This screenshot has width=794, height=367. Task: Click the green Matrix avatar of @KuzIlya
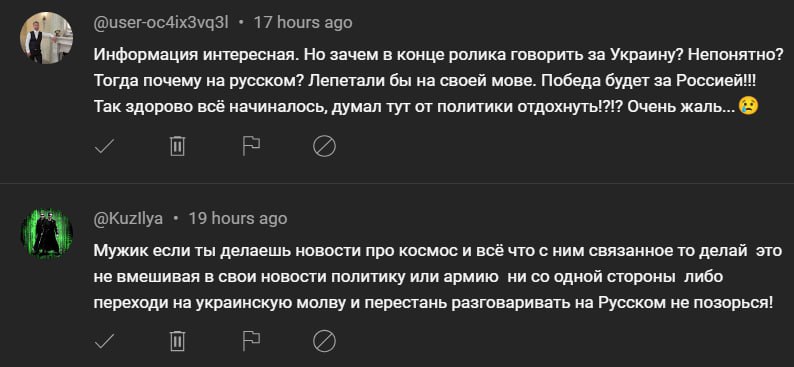pyautogui.click(x=46, y=233)
